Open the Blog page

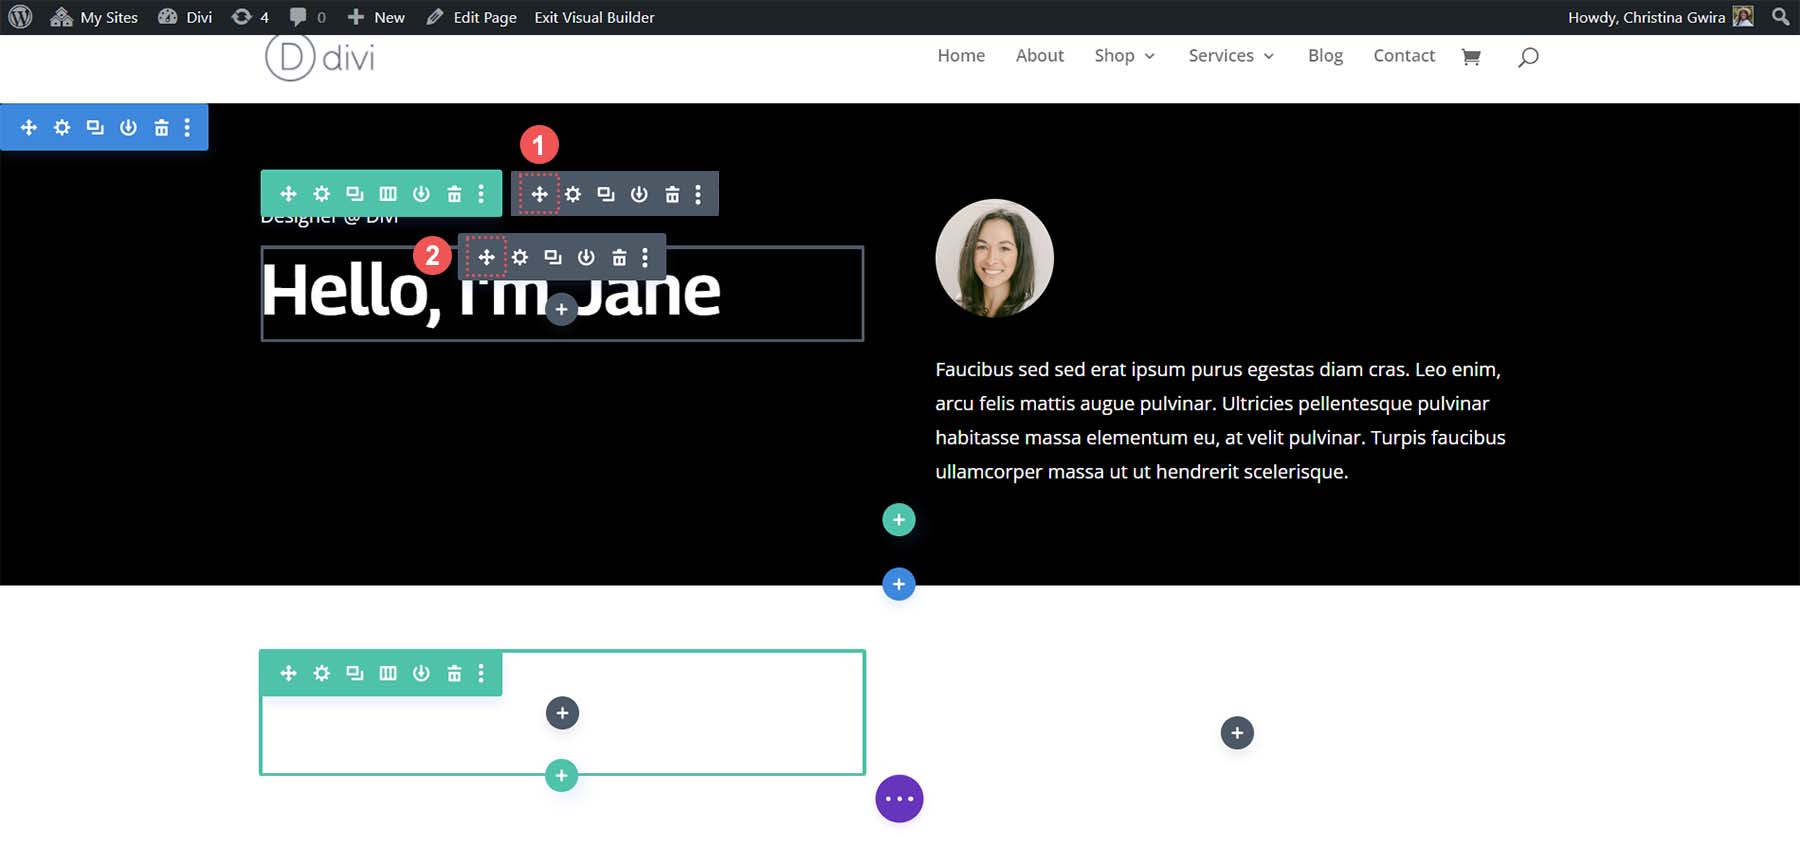pyautogui.click(x=1325, y=56)
